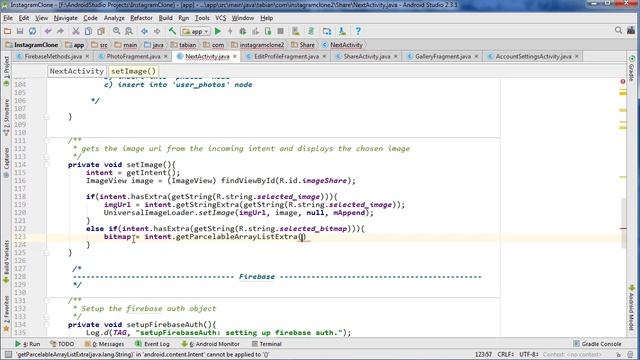Screen dimensions: 640x360
Task: Click the Open folder toolbar icon
Action: click(x=7, y=31)
